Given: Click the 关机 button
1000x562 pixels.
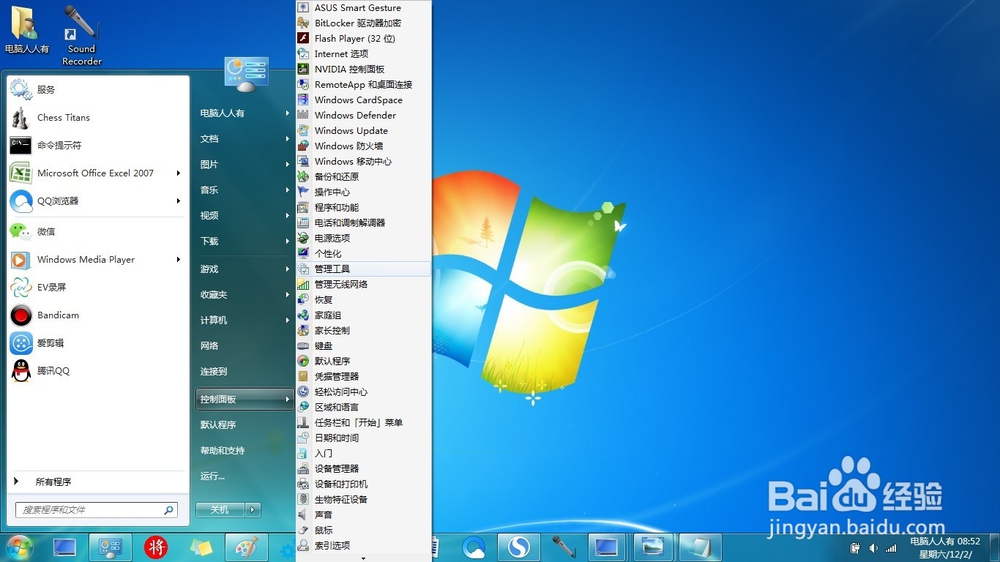Looking at the screenshot, I should pyautogui.click(x=220, y=510).
